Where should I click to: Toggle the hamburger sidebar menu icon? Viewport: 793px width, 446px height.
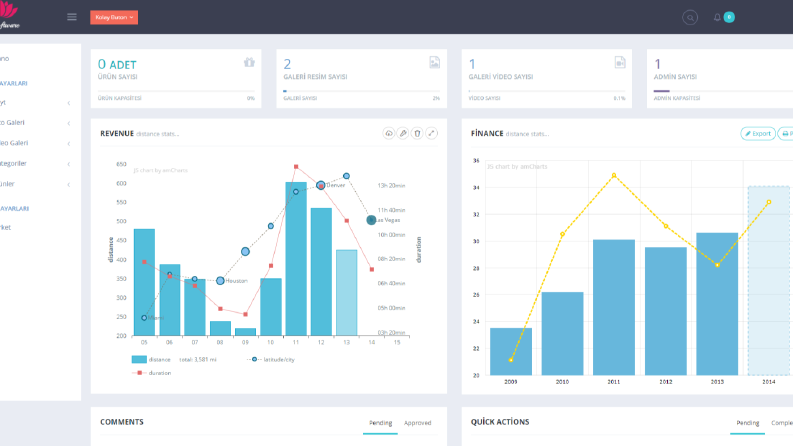[72, 17]
